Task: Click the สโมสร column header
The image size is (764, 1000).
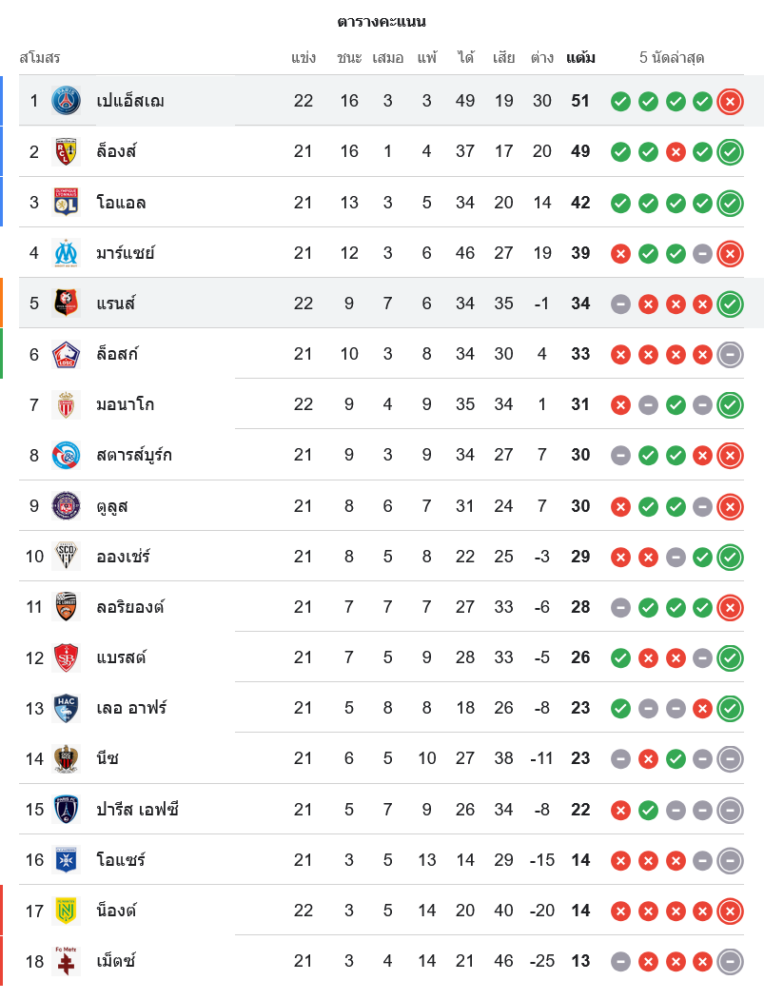Action: (x=40, y=58)
